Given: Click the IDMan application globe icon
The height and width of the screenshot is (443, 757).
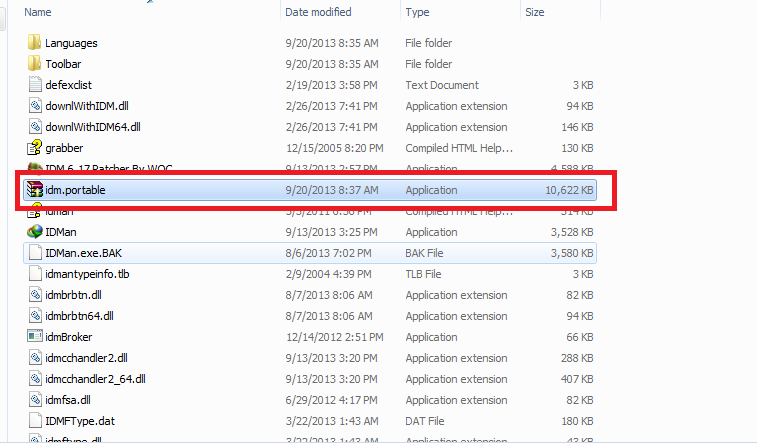Looking at the screenshot, I should (x=35, y=232).
